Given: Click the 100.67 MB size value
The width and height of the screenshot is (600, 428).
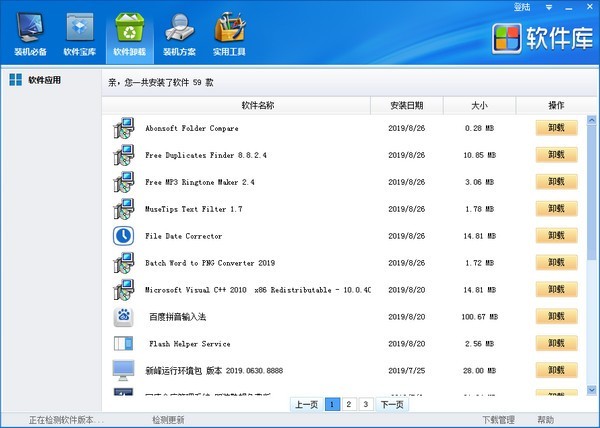Looking at the screenshot, I should pos(479,317).
